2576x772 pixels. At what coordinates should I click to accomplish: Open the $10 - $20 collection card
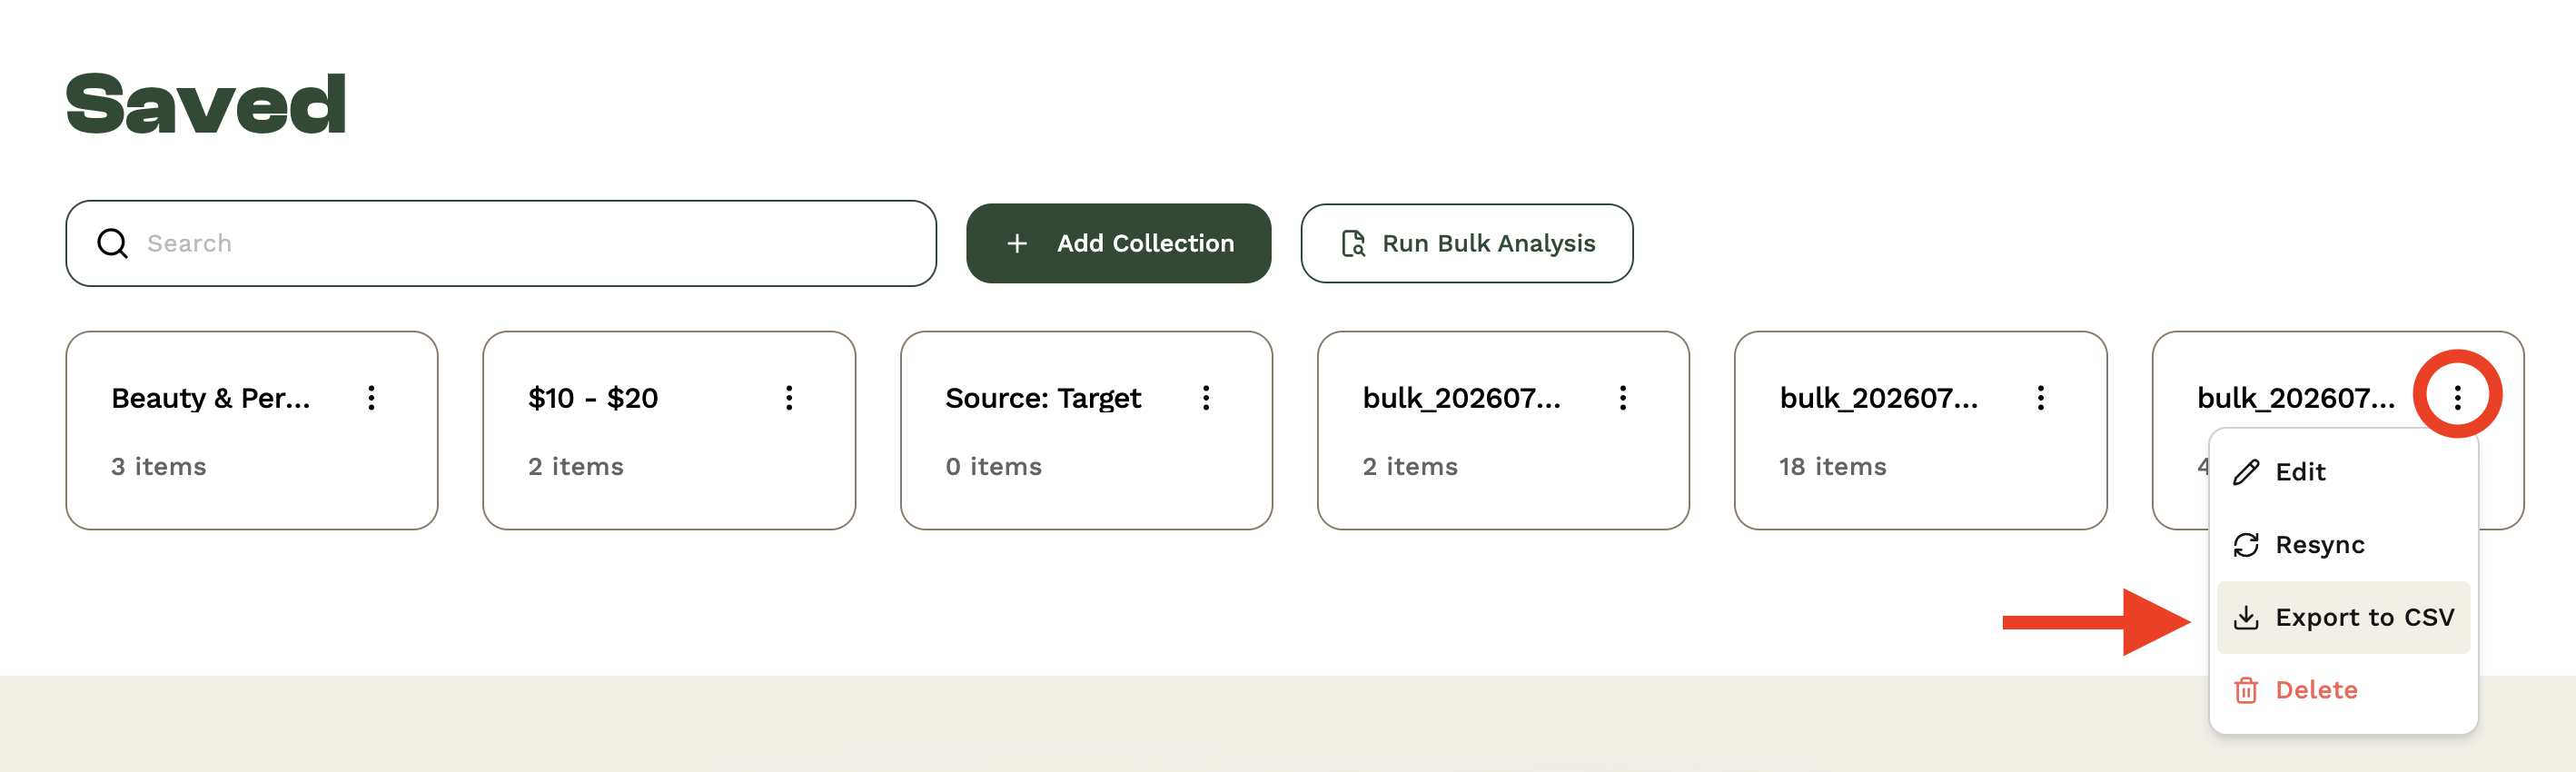tap(669, 430)
